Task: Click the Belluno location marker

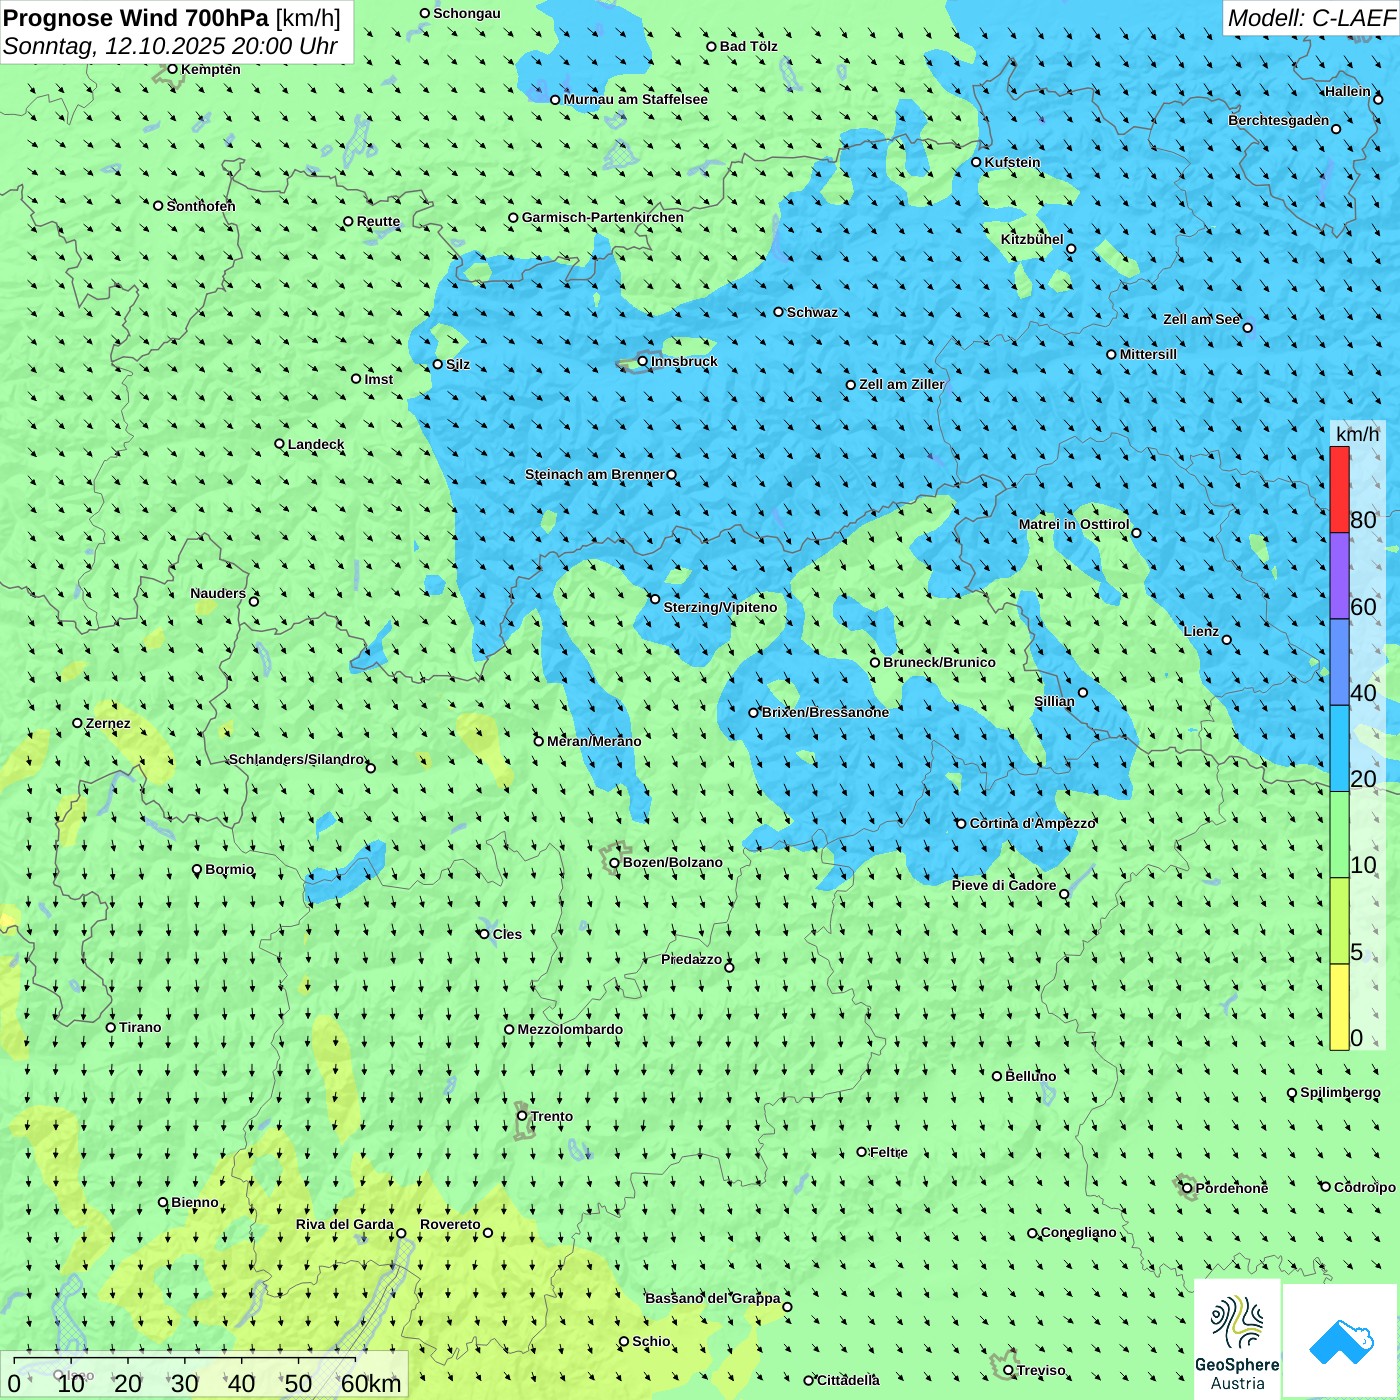Action: point(996,1076)
